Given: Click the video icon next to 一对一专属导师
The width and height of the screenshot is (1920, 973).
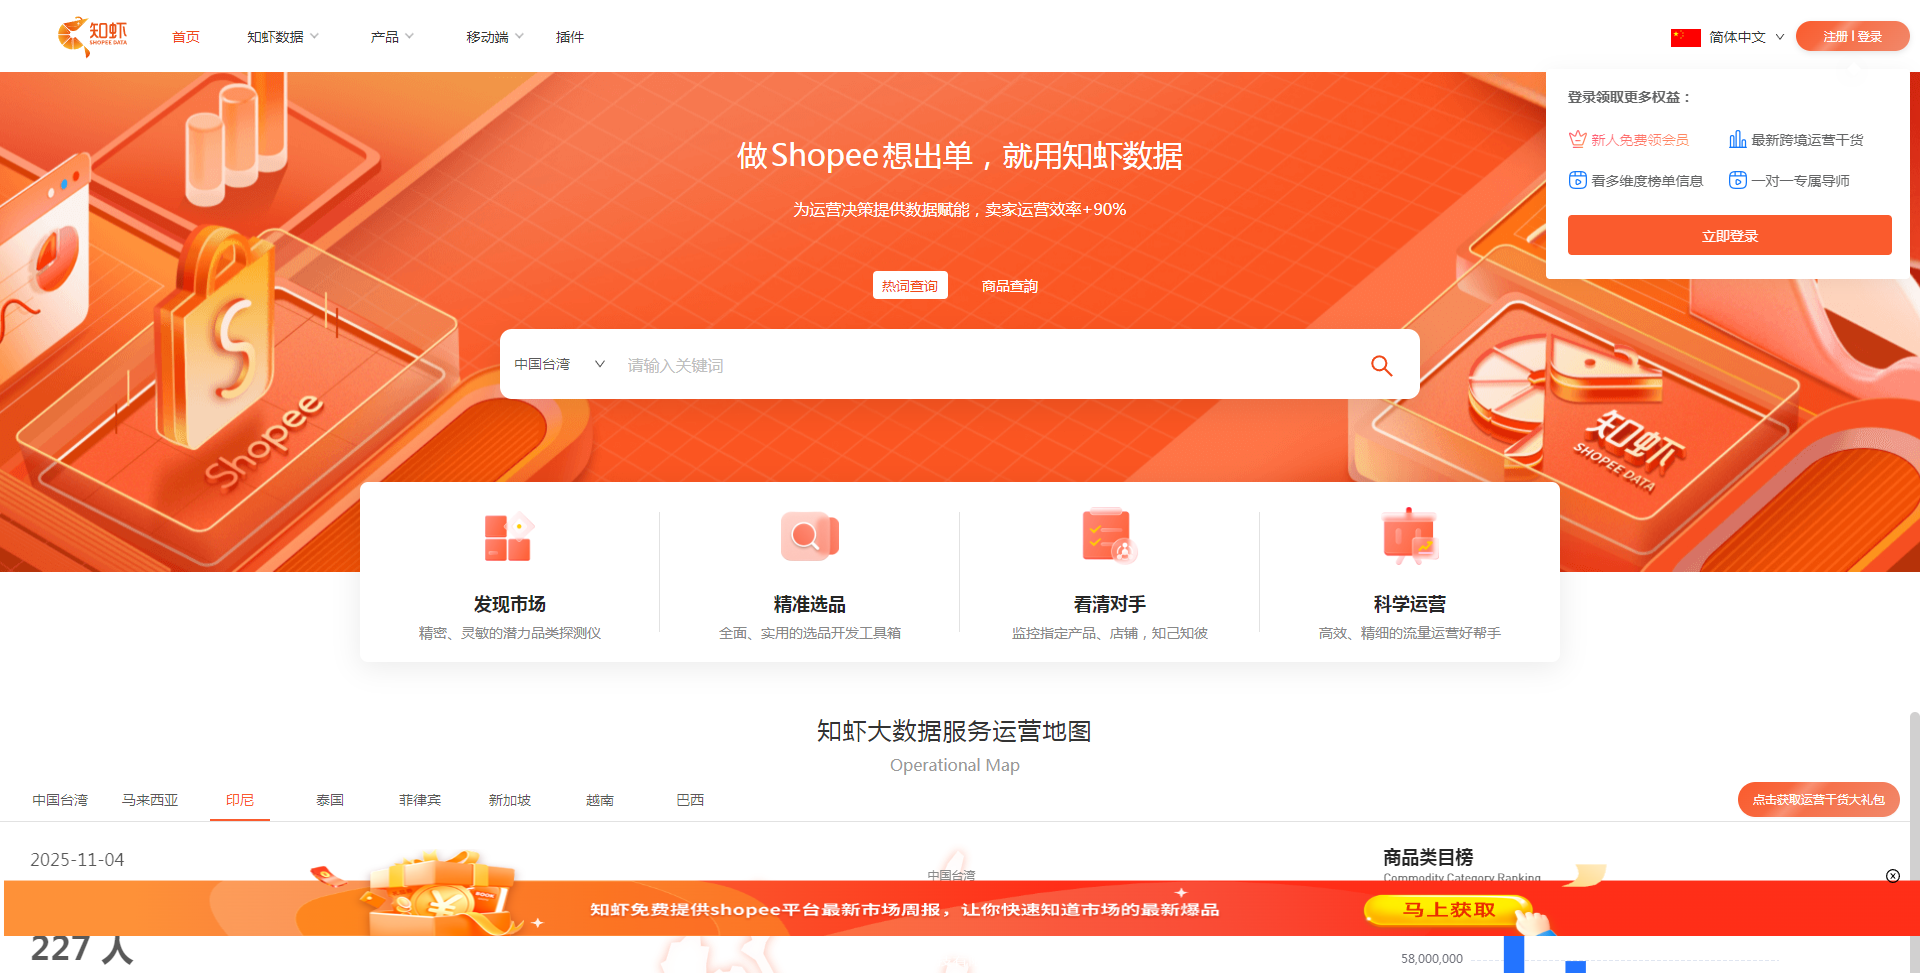Looking at the screenshot, I should (1737, 180).
